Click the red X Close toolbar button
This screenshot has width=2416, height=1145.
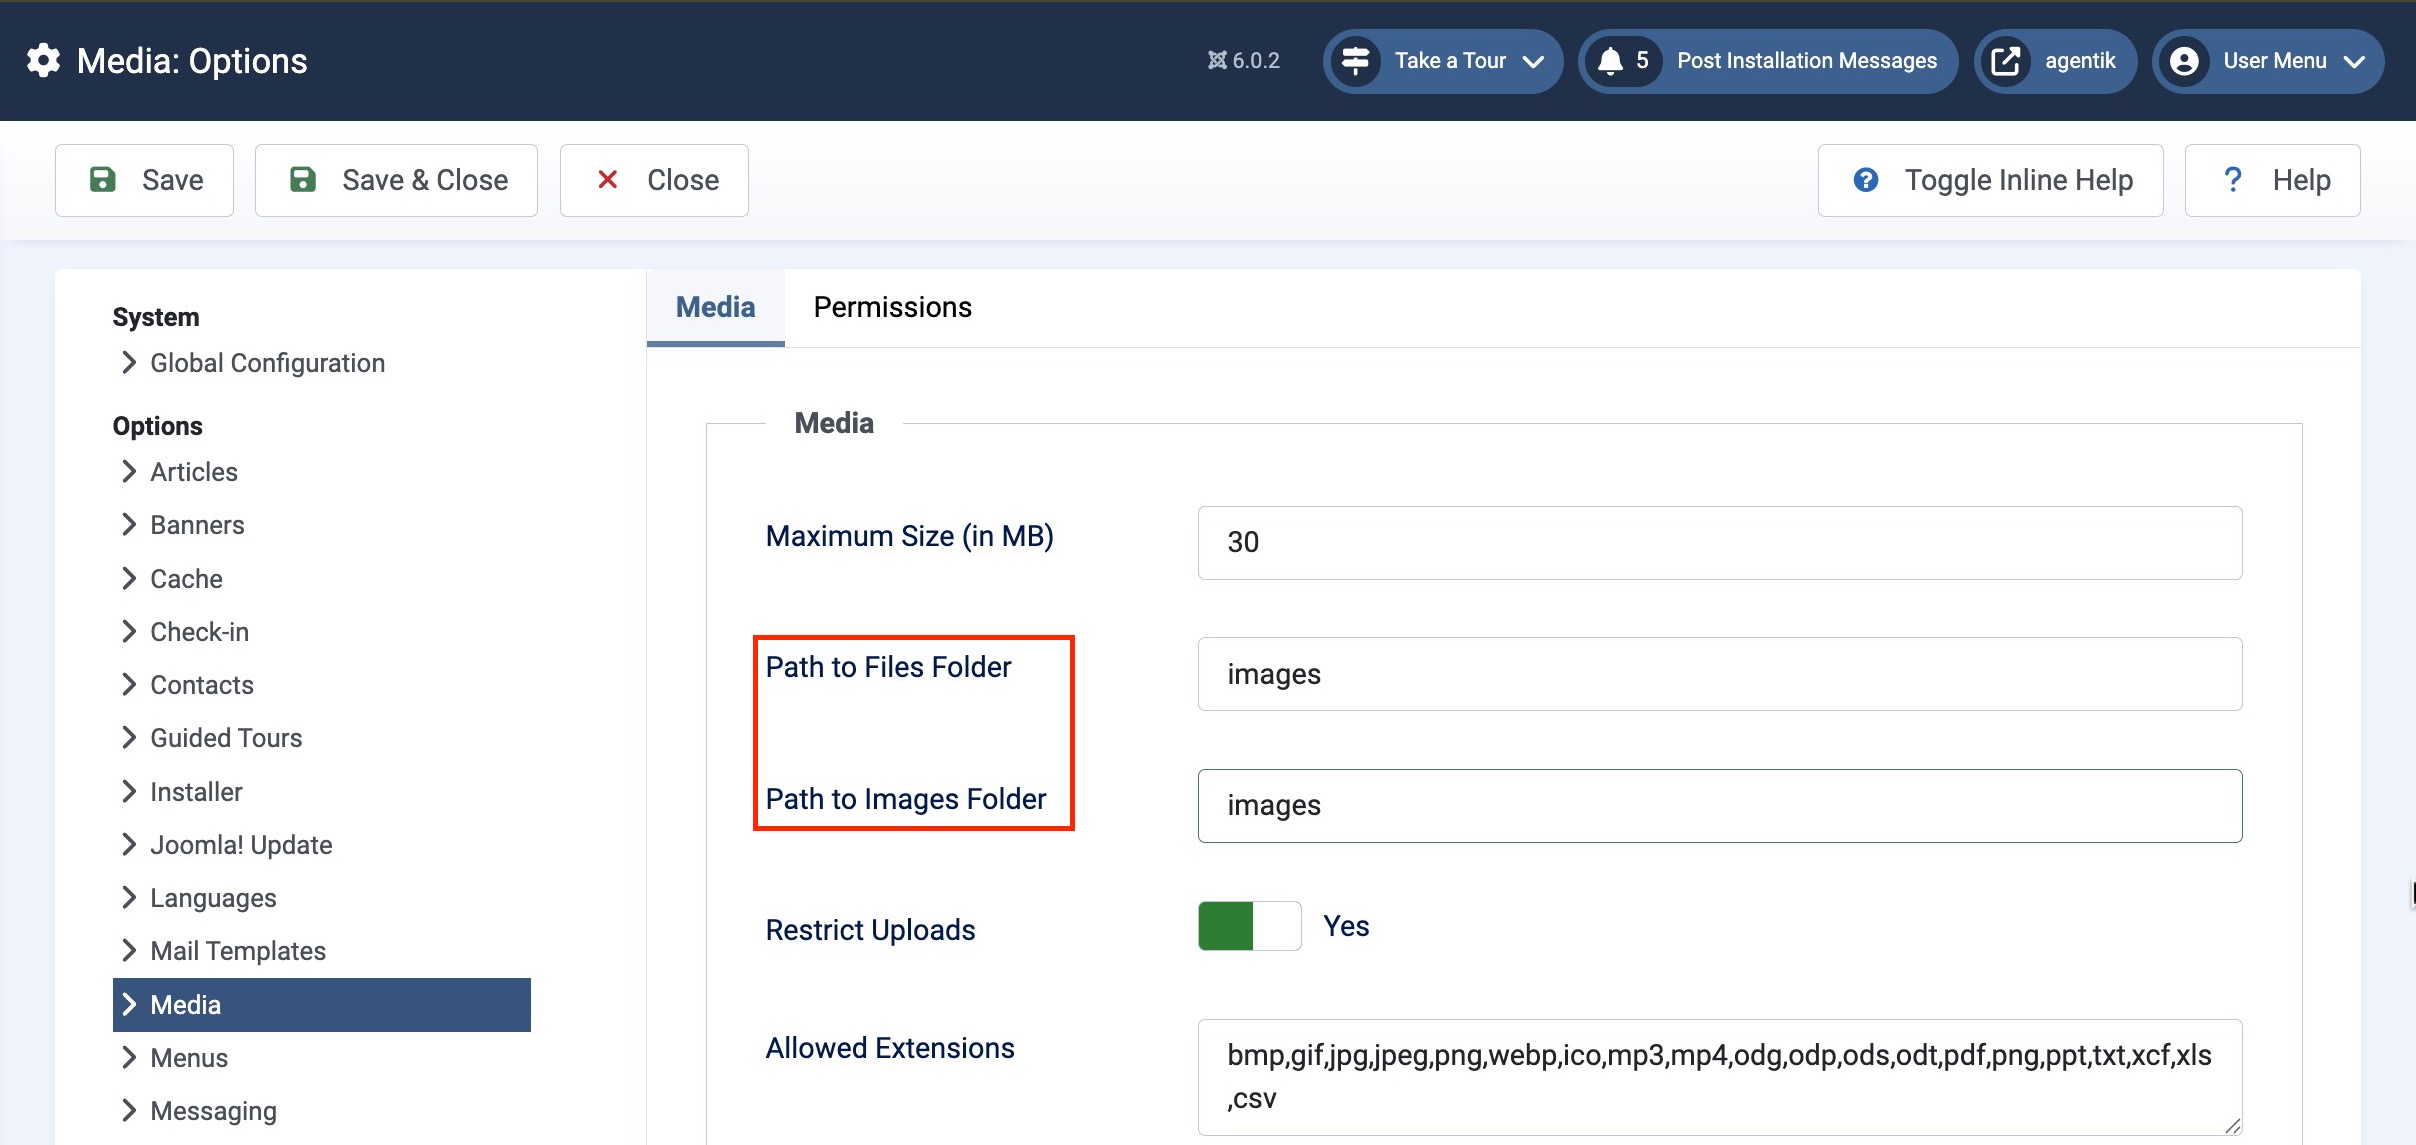tap(654, 180)
